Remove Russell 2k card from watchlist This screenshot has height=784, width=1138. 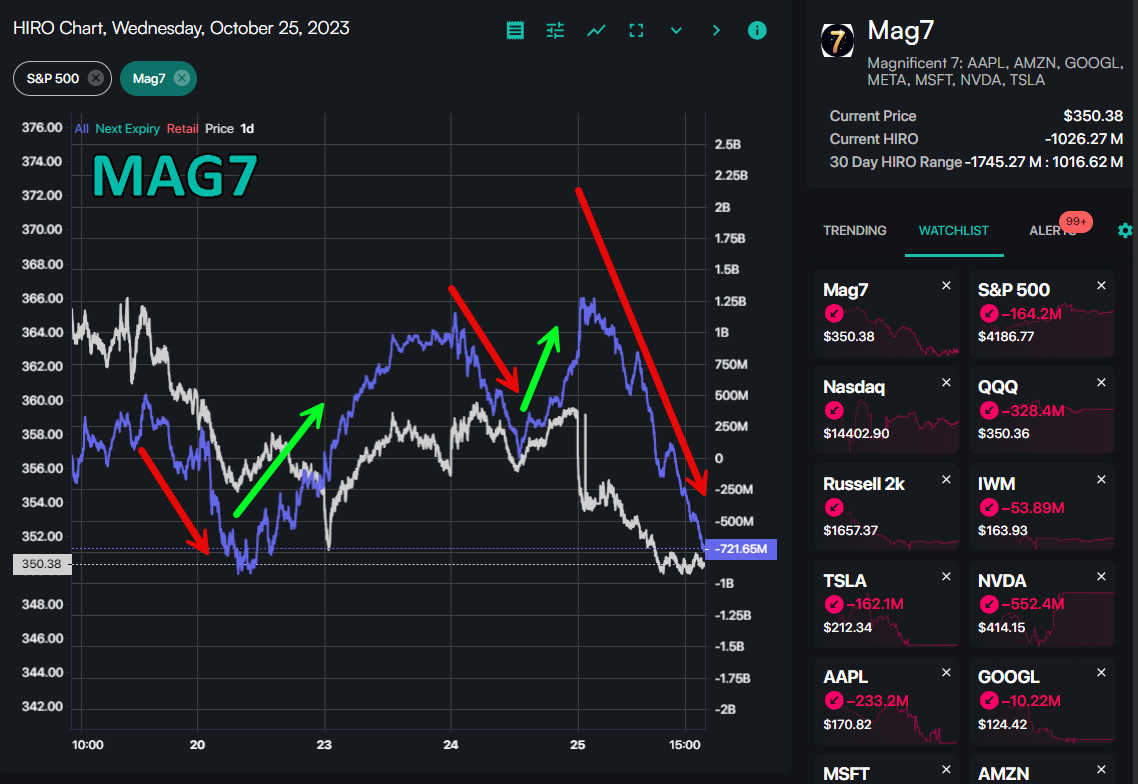click(946, 480)
